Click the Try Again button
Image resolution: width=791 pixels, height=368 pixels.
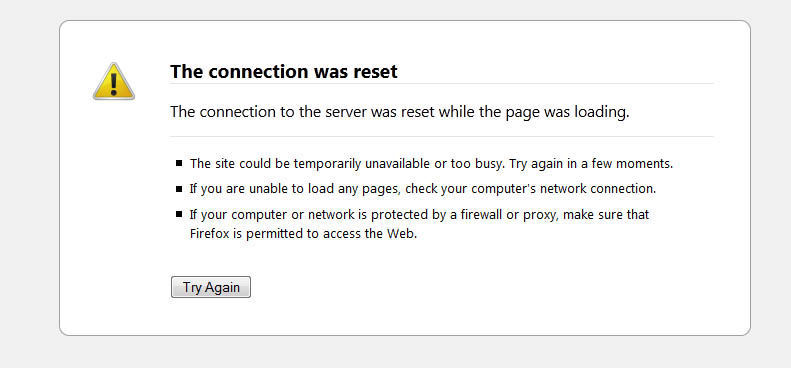(211, 287)
